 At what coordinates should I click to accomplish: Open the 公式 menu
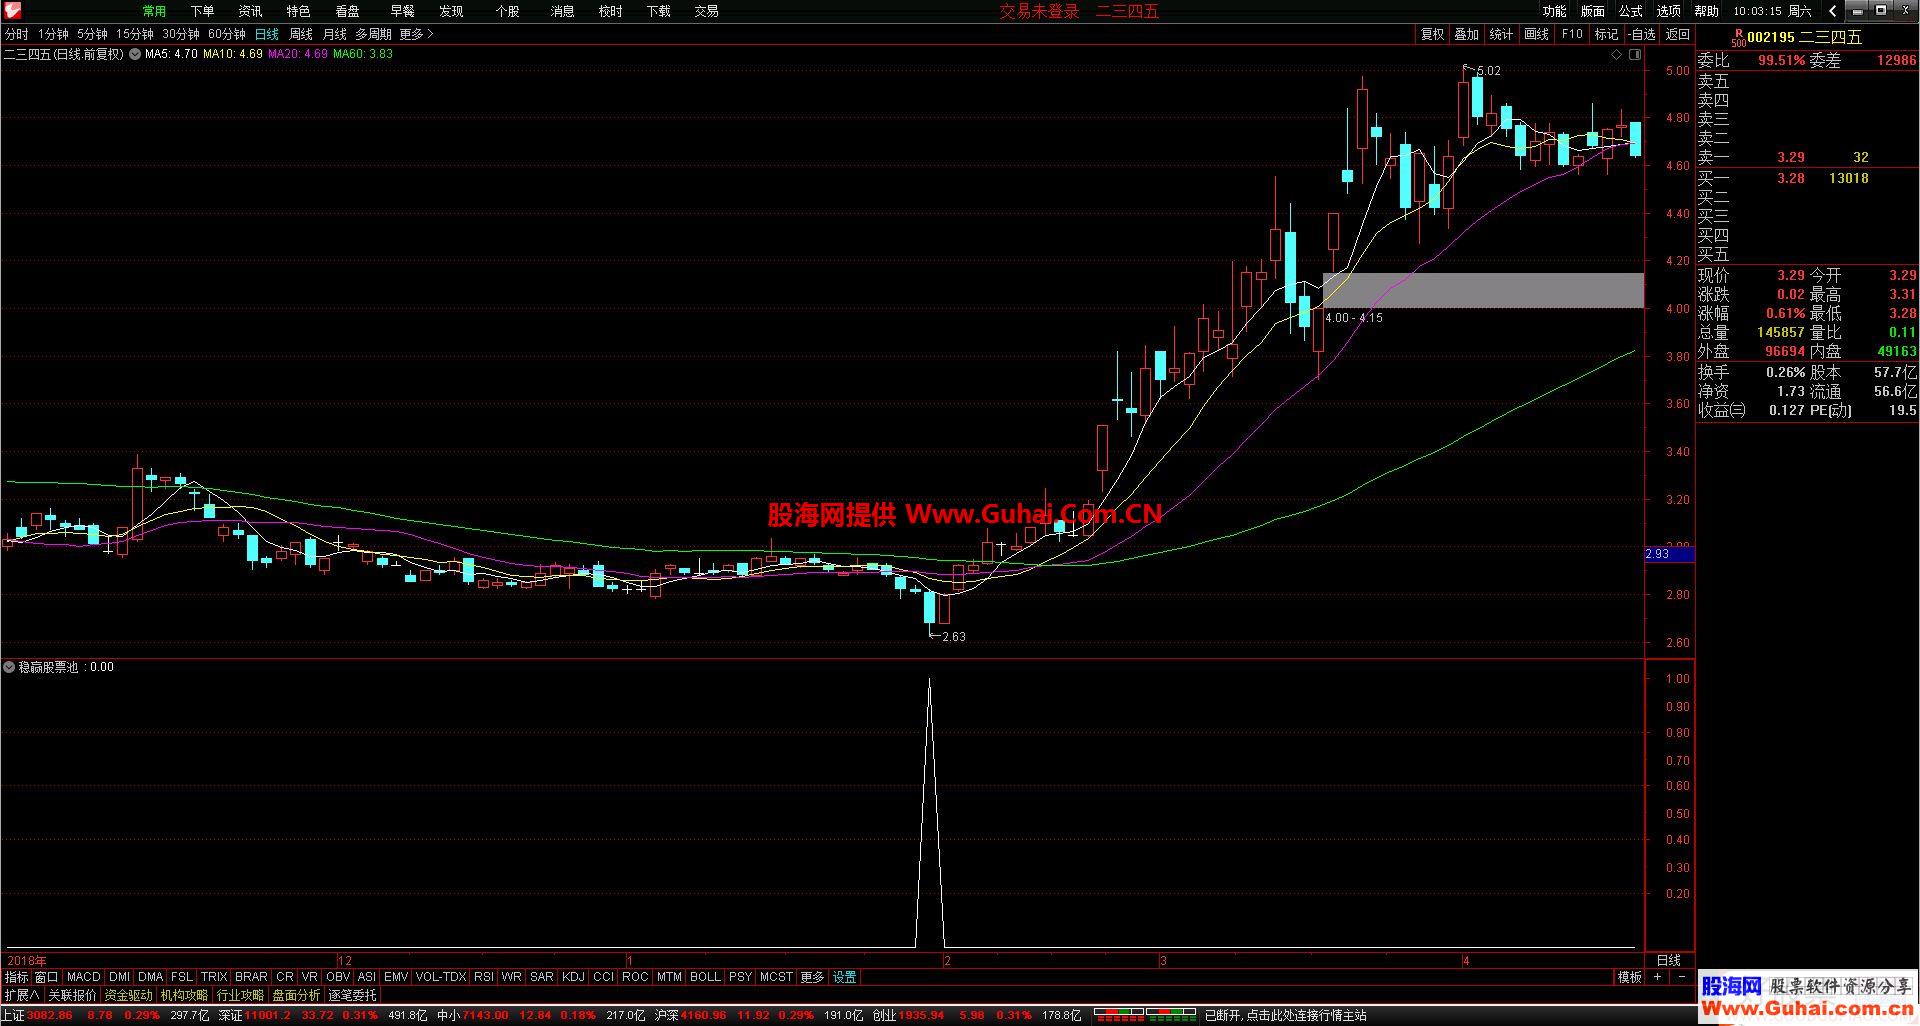1630,11
